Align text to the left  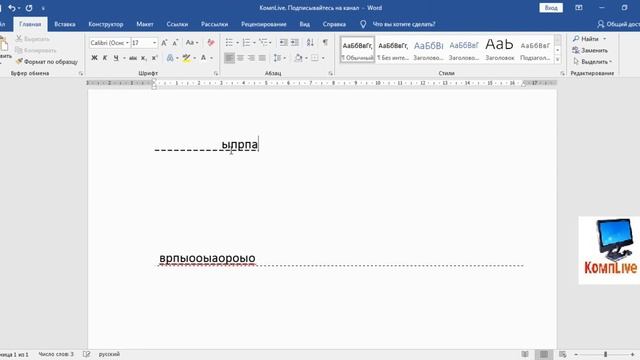229,58
